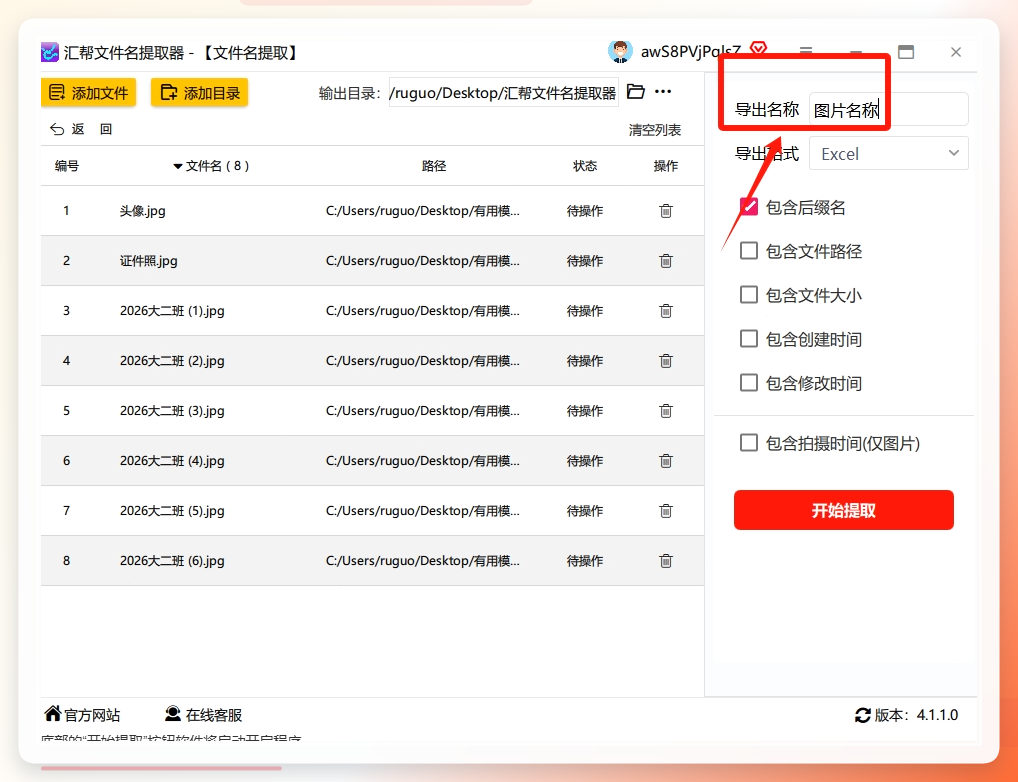The image size is (1018, 782).
Task: Delete 2026大二班 (3).jpg via trash icon
Action: (665, 411)
